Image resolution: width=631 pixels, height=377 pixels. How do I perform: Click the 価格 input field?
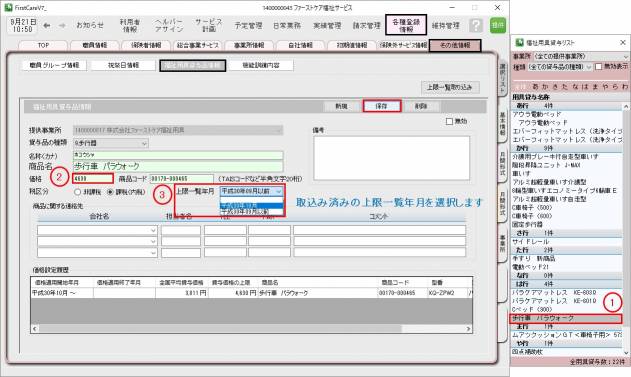[93, 179]
